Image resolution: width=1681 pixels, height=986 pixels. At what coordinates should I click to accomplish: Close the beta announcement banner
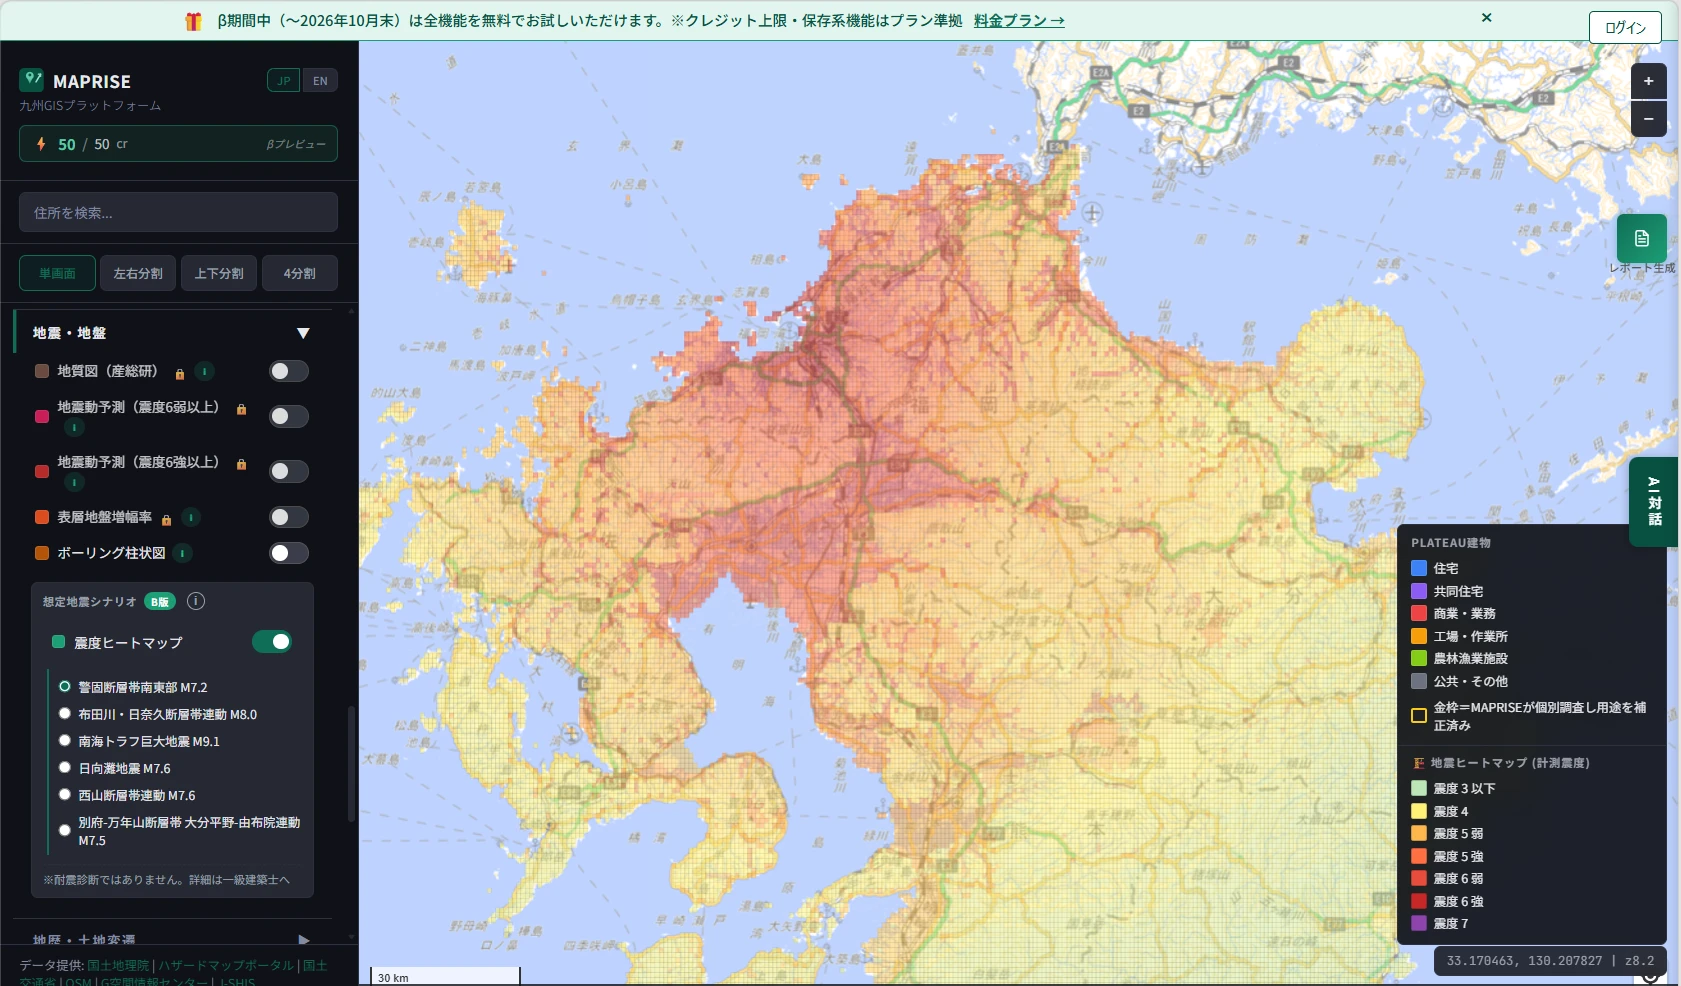1487,17
